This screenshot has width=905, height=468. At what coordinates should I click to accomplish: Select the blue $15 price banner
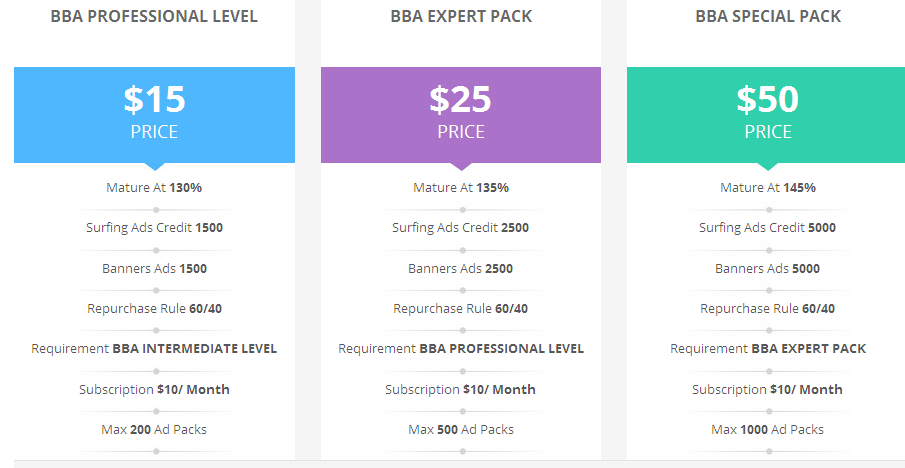tap(154, 113)
